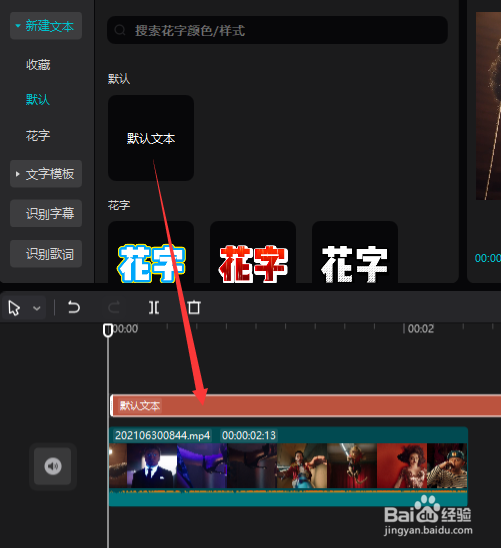The image size is (501, 548).
Task: Redo the last undone action
Action: [114, 308]
